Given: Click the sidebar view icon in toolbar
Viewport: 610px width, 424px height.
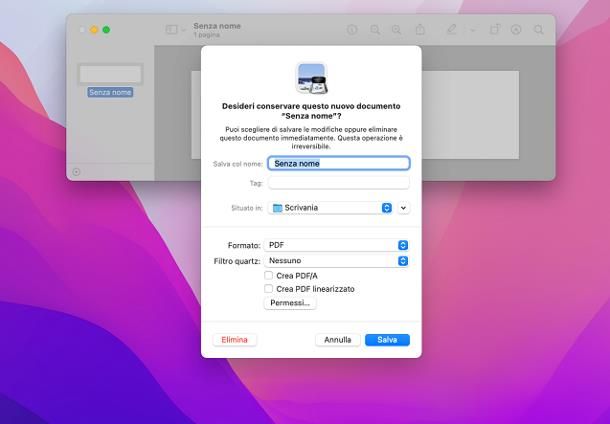Looking at the screenshot, I should point(172,30).
